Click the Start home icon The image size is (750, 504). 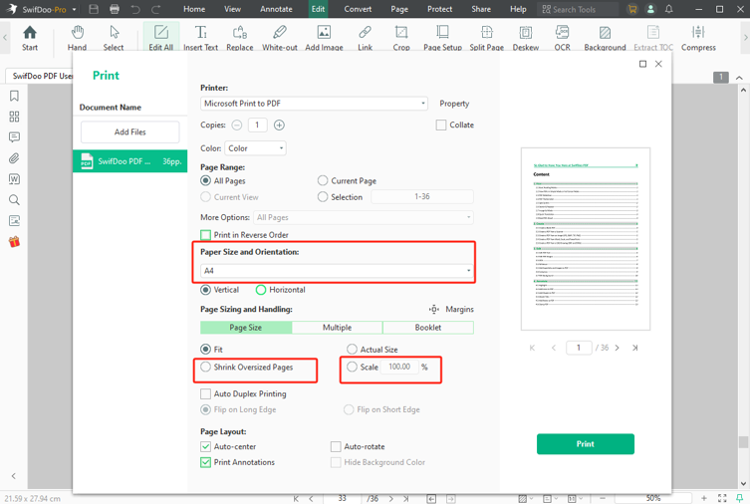pyautogui.click(x=30, y=37)
